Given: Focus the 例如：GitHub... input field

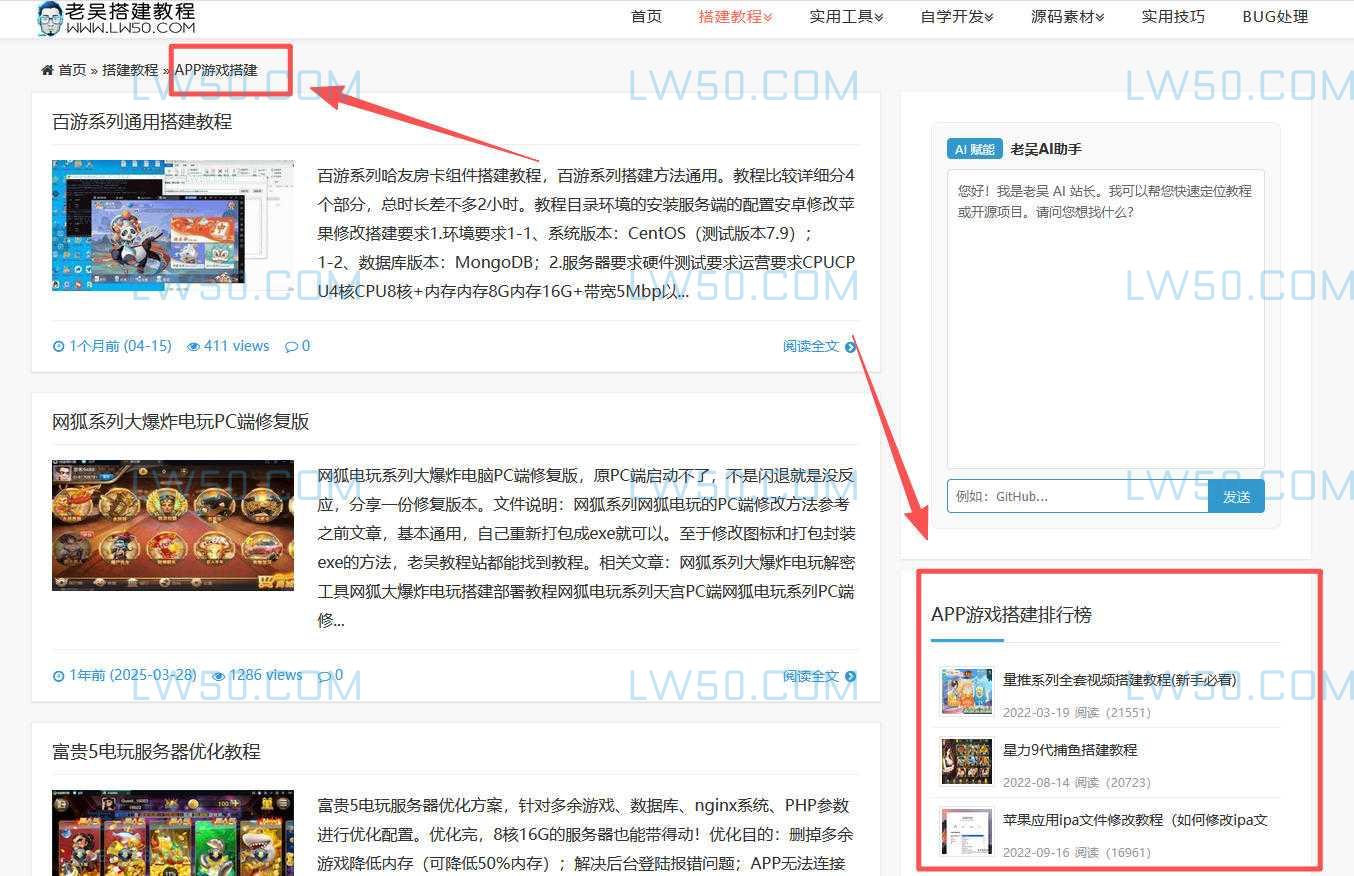Looking at the screenshot, I should pyautogui.click(x=1078, y=496).
